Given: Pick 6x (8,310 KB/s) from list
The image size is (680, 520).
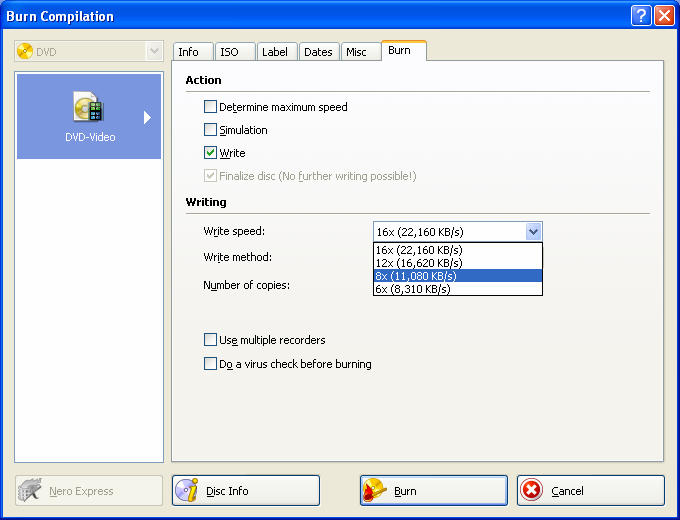Looking at the screenshot, I should click(x=457, y=289).
